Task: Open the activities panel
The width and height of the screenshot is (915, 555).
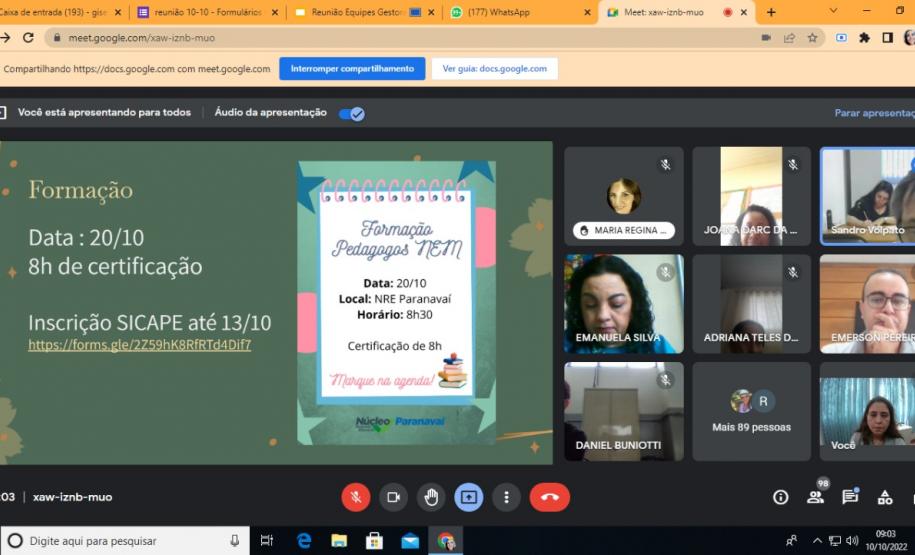Action: [885, 497]
